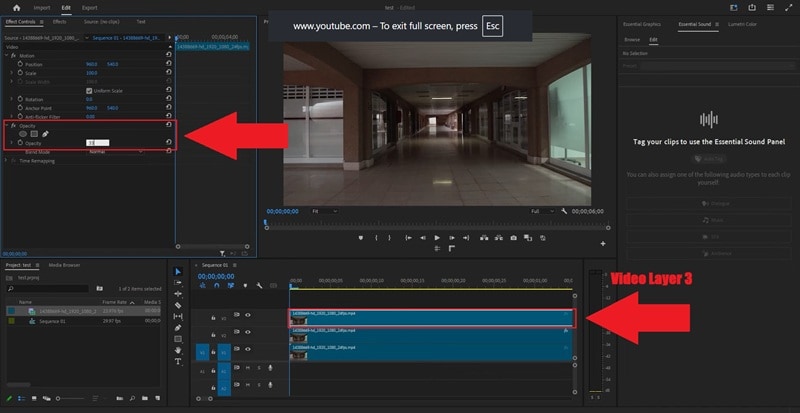The height and width of the screenshot is (413, 800).
Task: Expand the Scale property
Action: pos(12,73)
